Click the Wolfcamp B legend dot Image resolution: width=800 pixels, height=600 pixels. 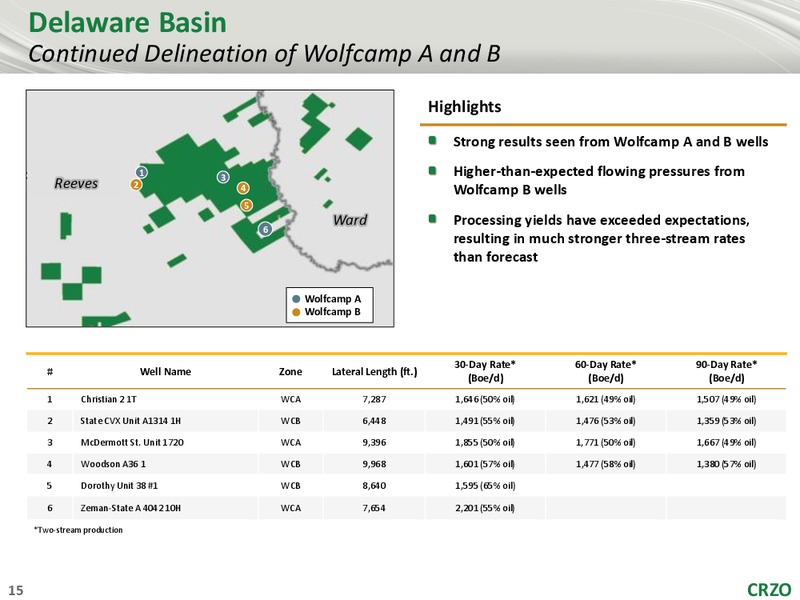coord(296,312)
